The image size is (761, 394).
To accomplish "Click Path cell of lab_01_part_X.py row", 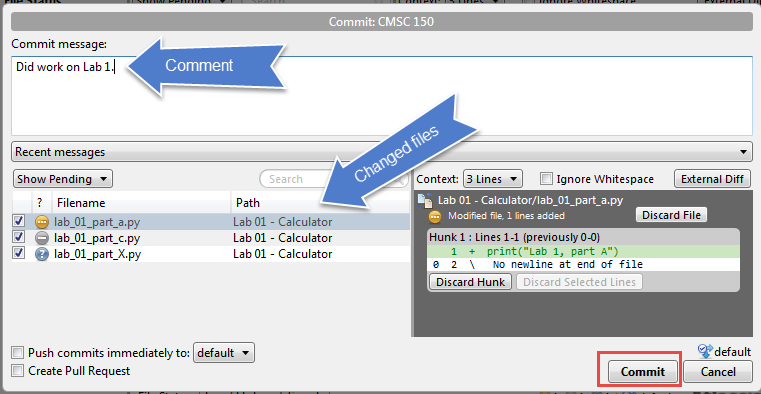I will click(282, 254).
